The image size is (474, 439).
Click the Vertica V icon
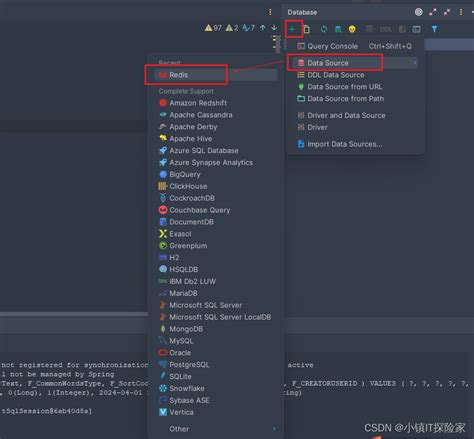pos(163,412)
